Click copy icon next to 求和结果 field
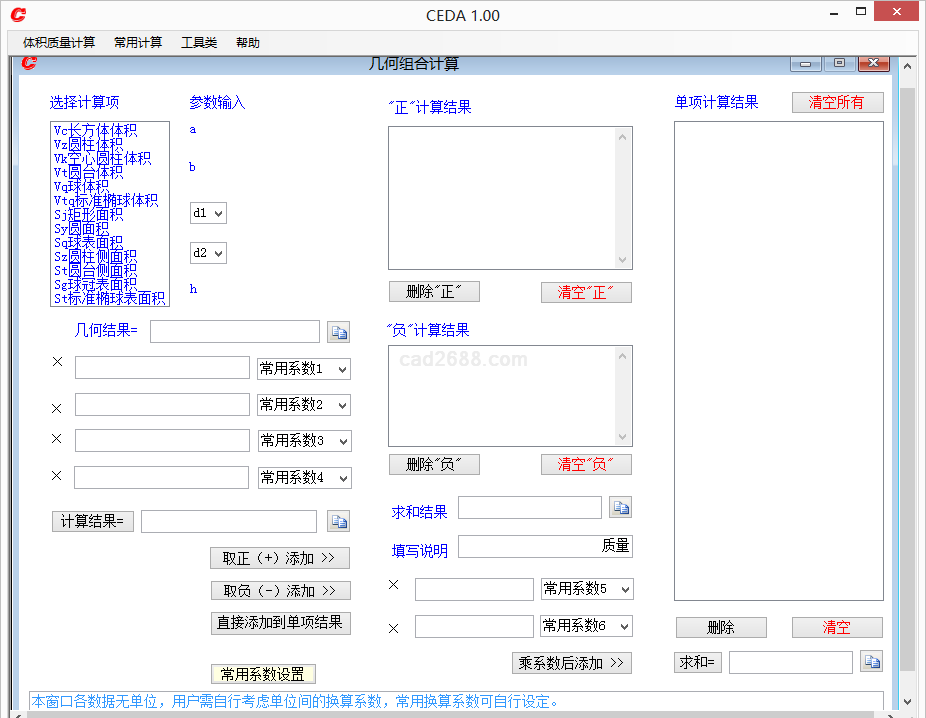This screenshot has width=926, height=718. coord(621,508)
